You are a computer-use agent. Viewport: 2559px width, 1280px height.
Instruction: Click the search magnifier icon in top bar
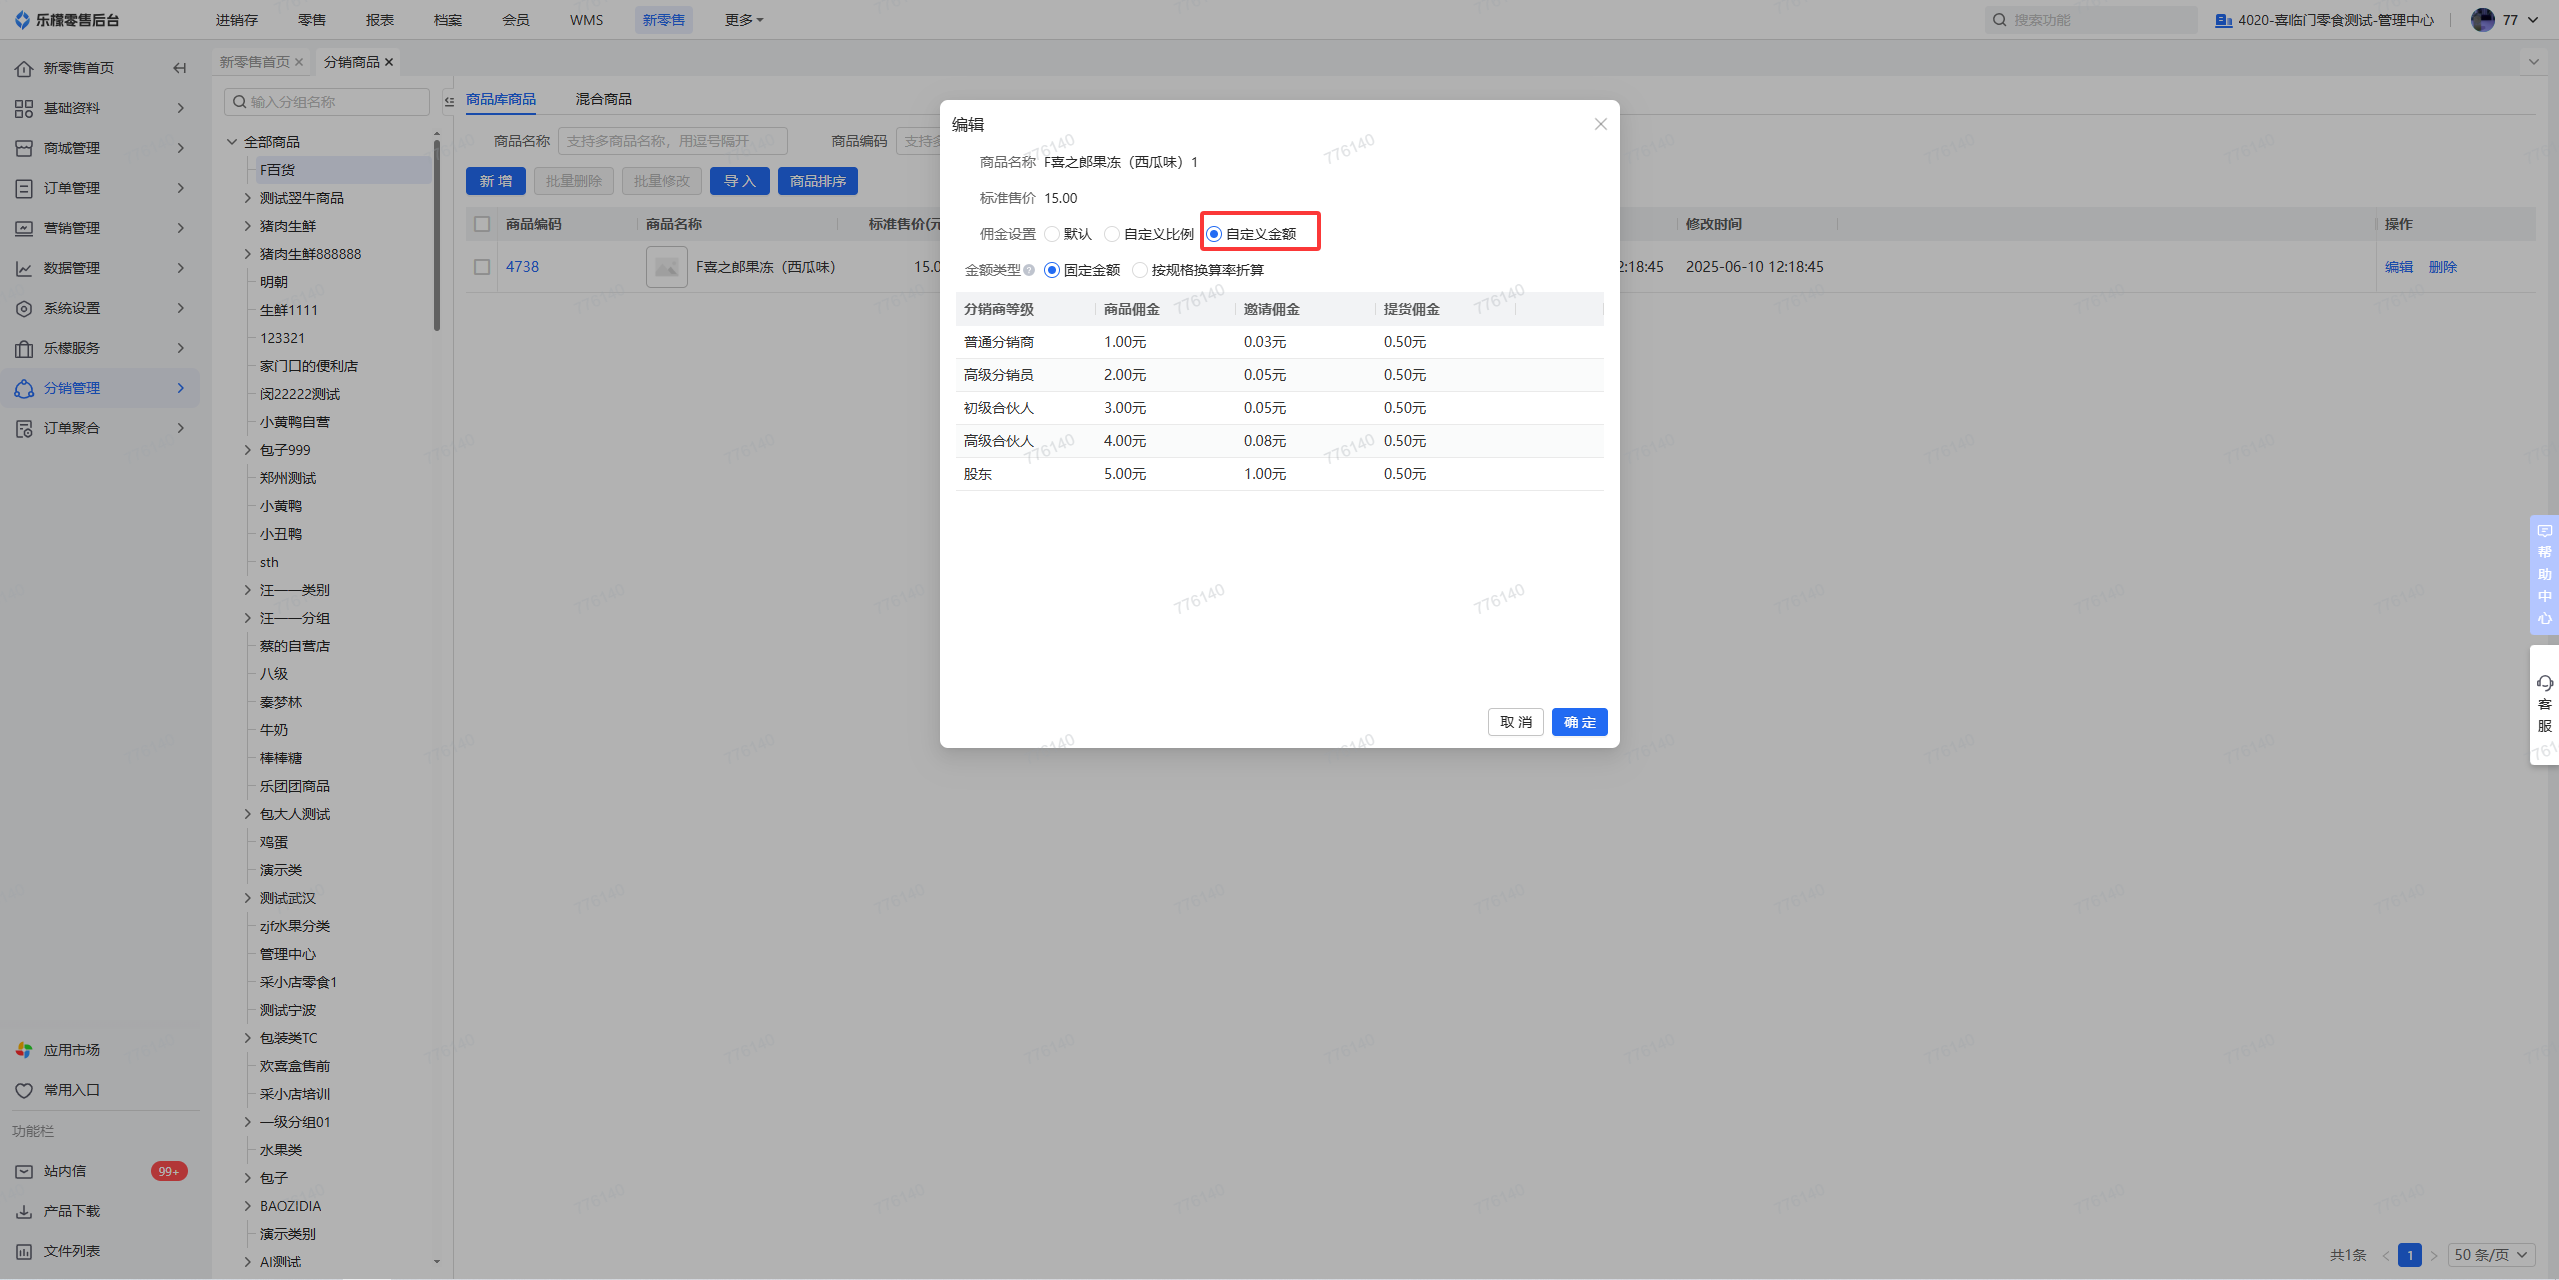point(2000,20)
